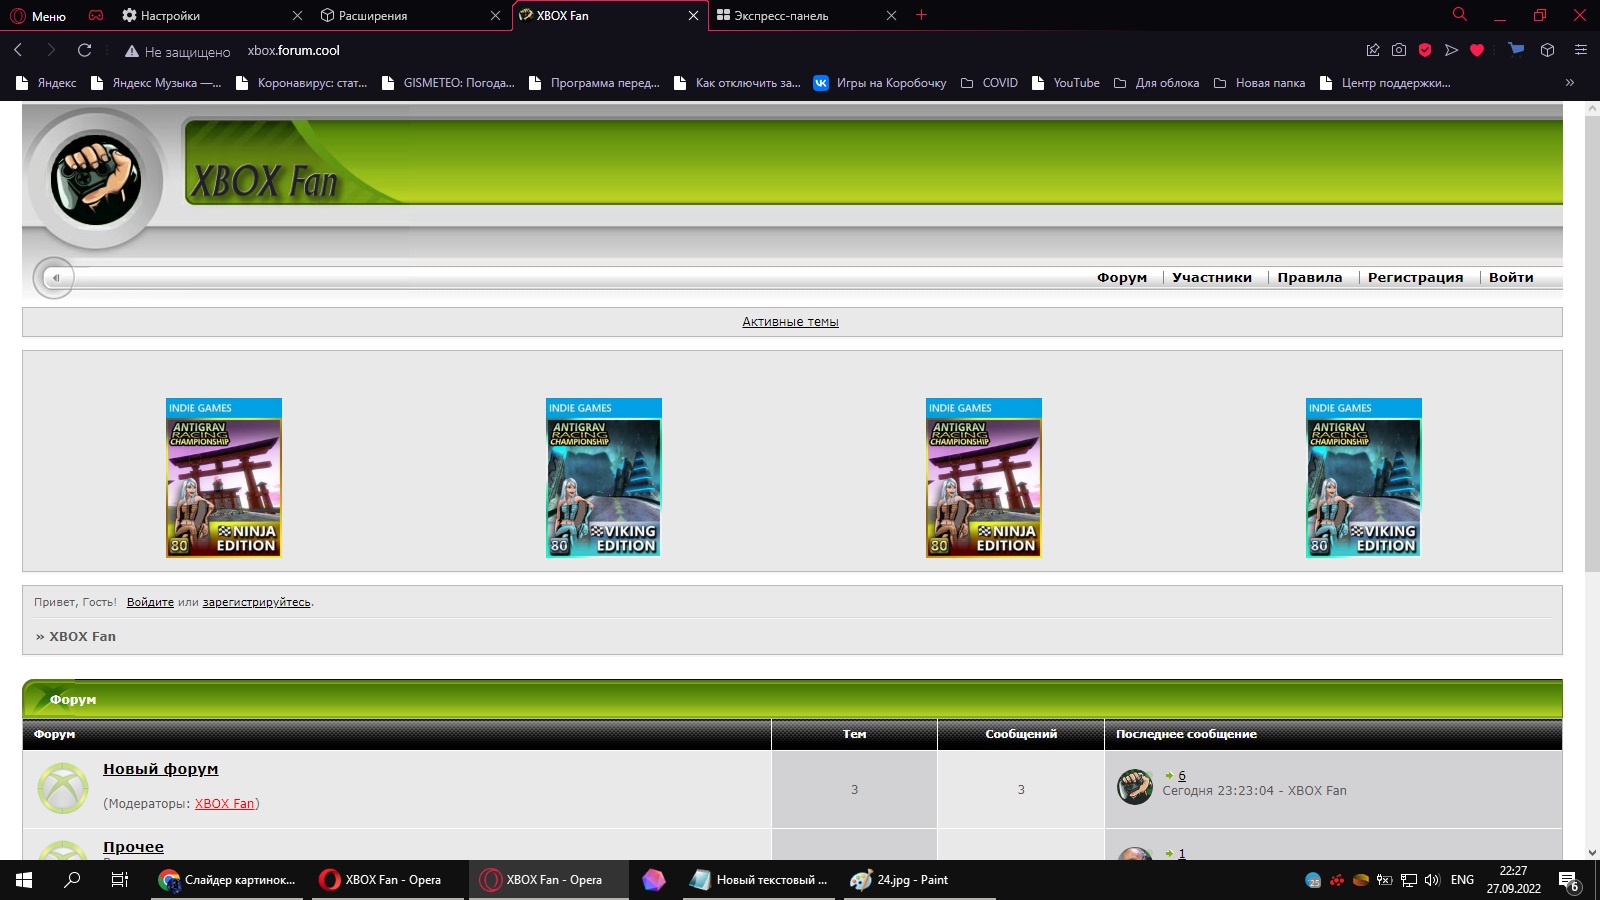Reload the current page
The width and height of the screenshot is (1600, 900).
coord(85,50)
